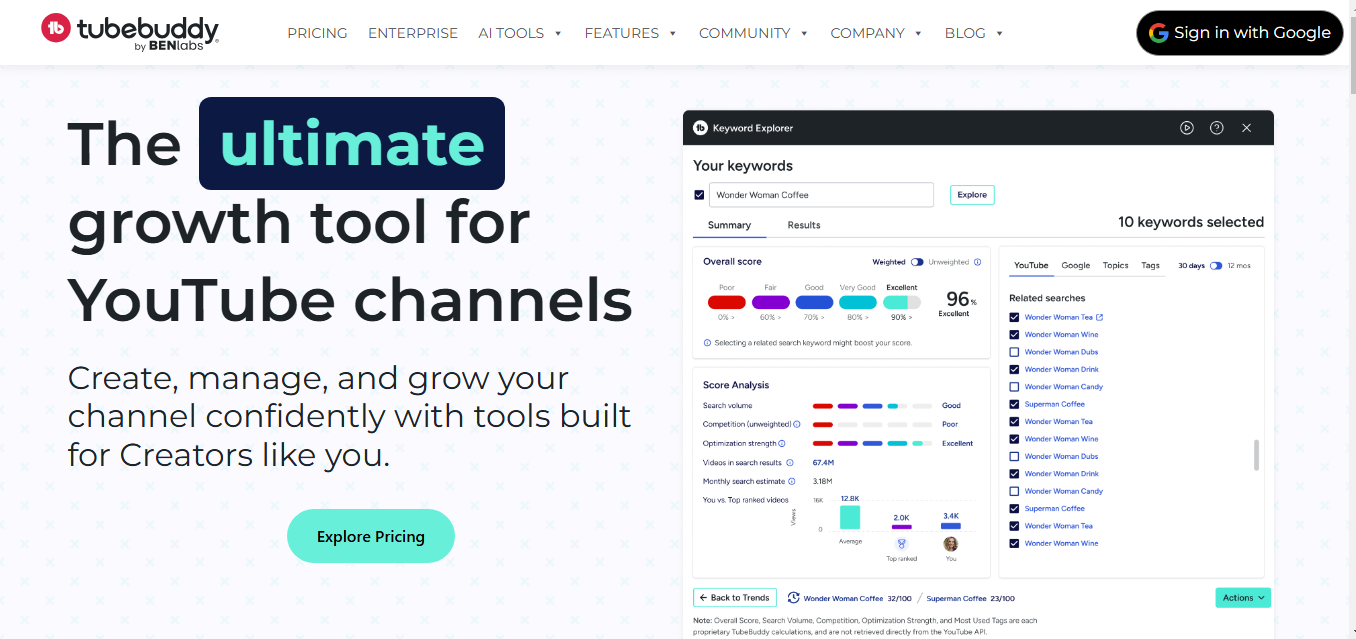Open the Actions dropdown button
Screen dimensions: 1356x639
click(x=1243, y=598)
